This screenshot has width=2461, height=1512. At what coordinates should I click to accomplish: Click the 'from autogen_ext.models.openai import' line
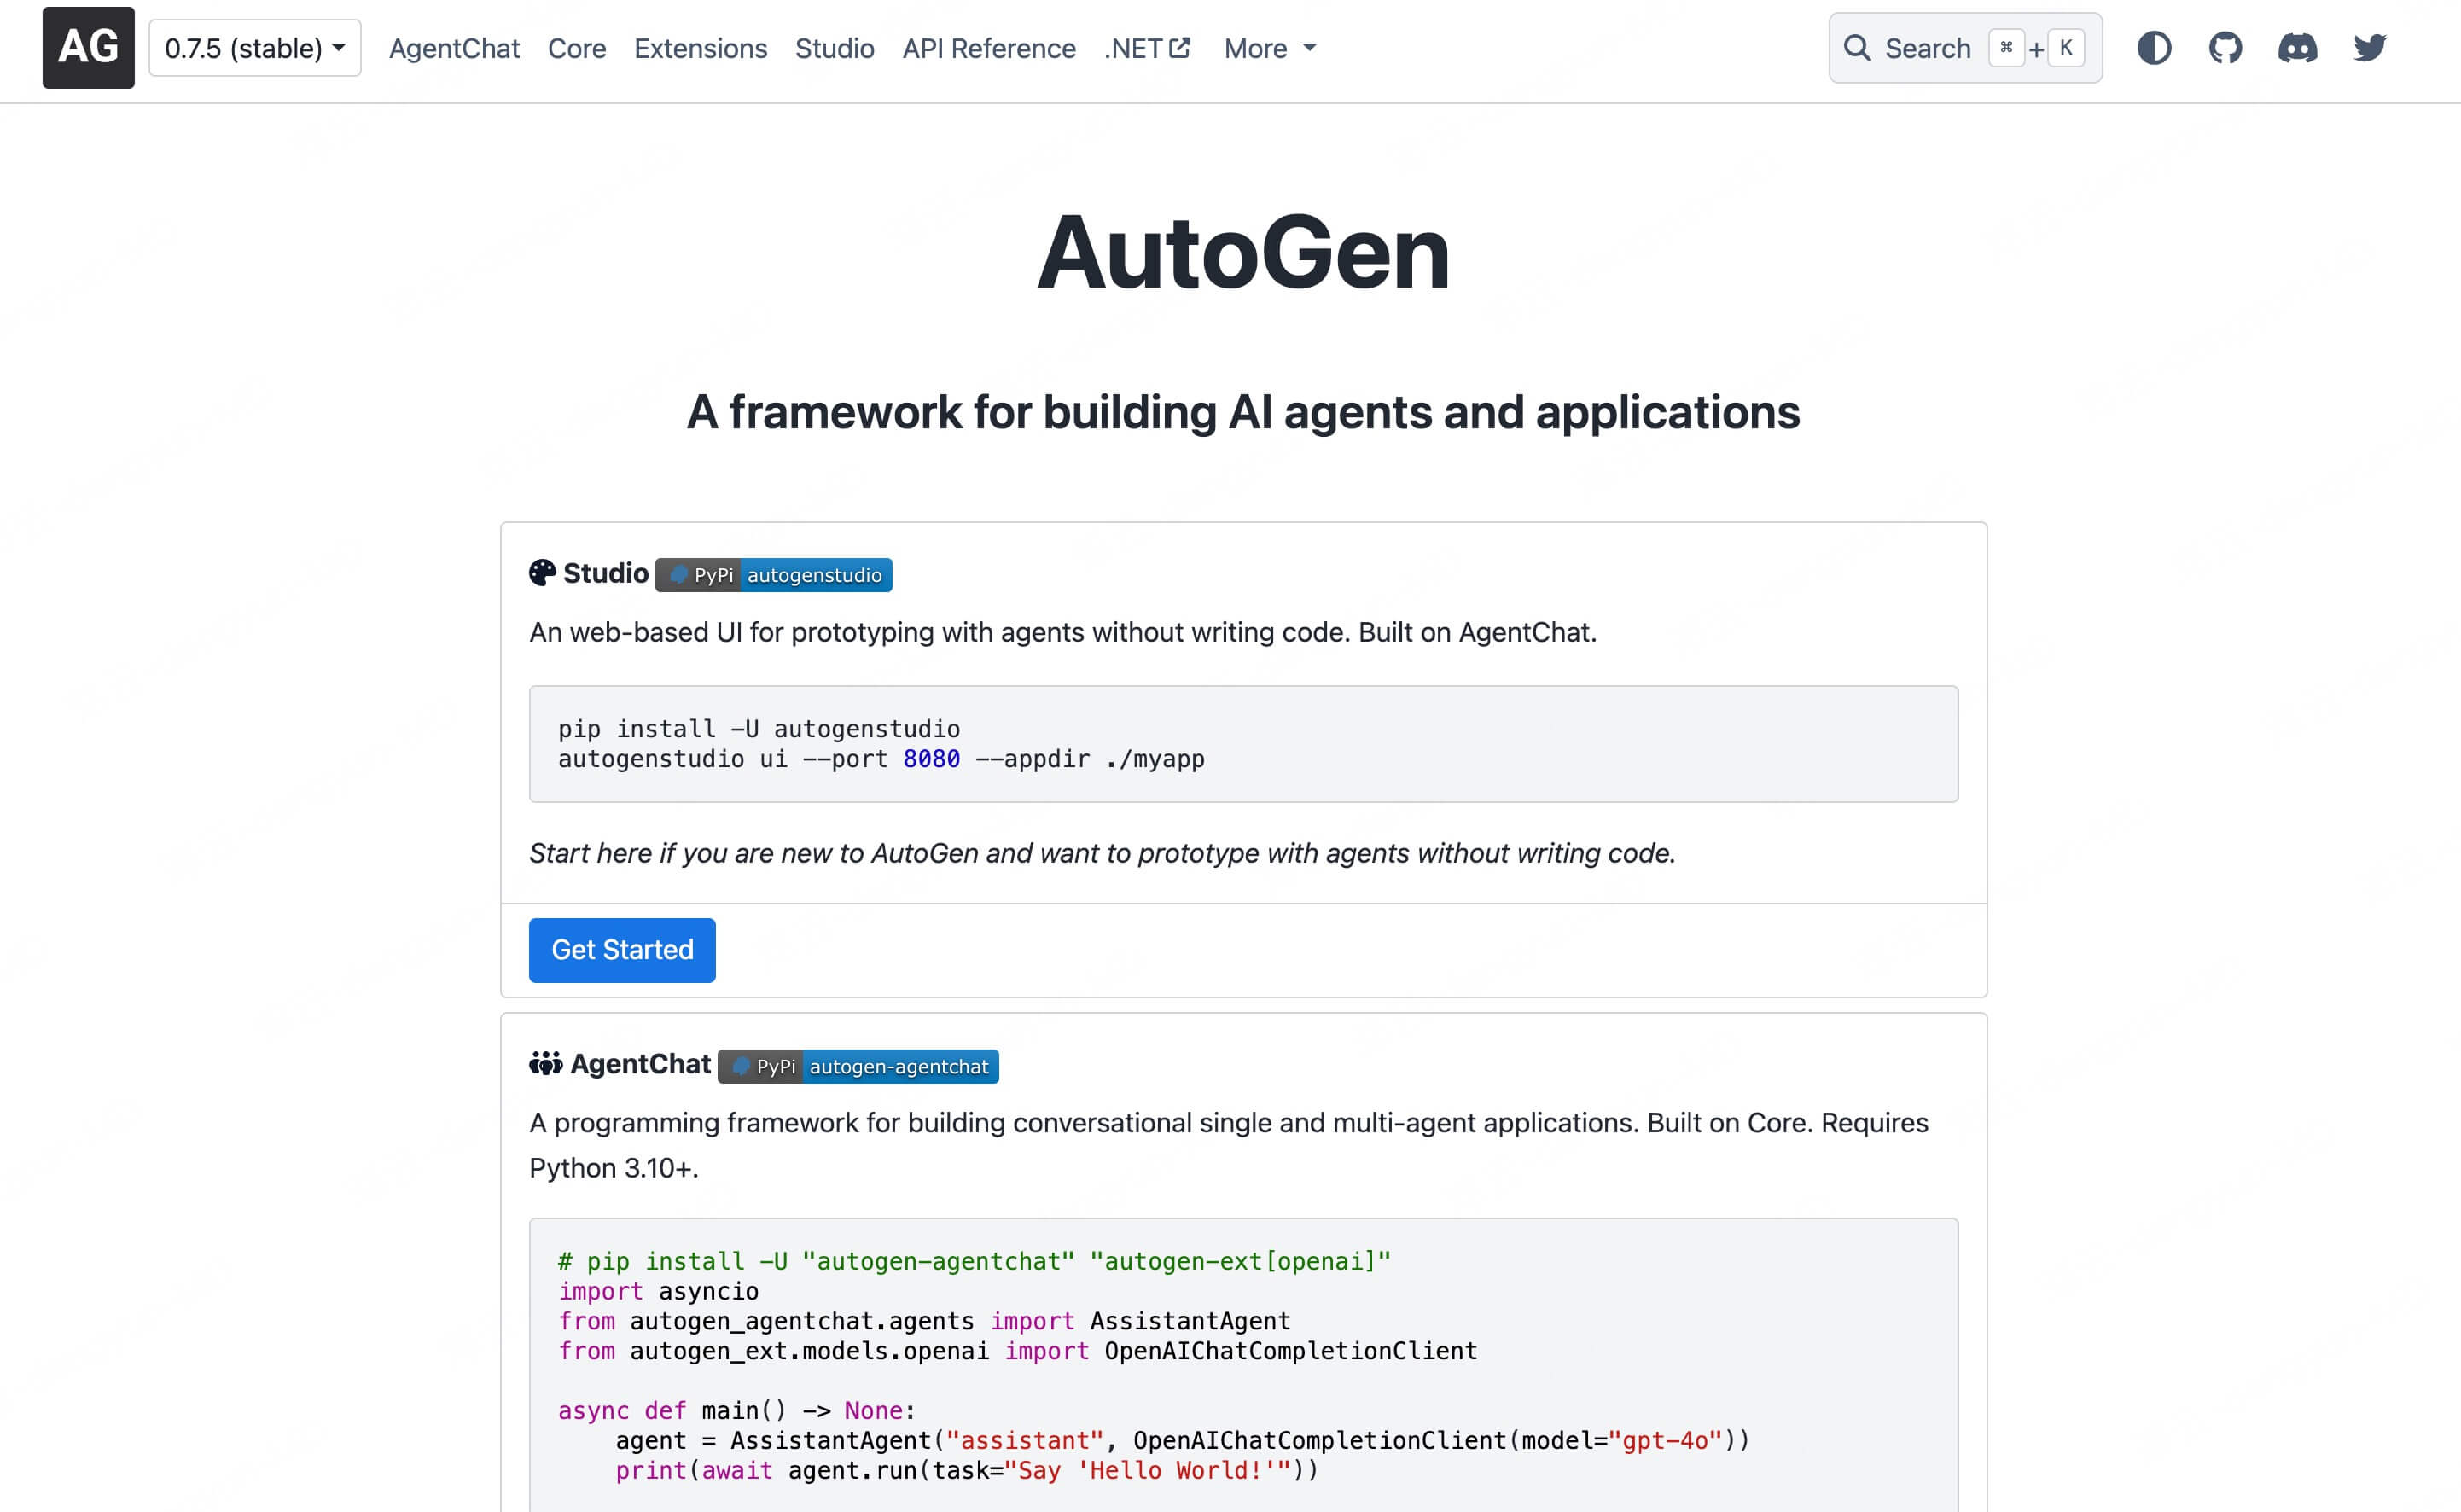click(1017, 1351)
